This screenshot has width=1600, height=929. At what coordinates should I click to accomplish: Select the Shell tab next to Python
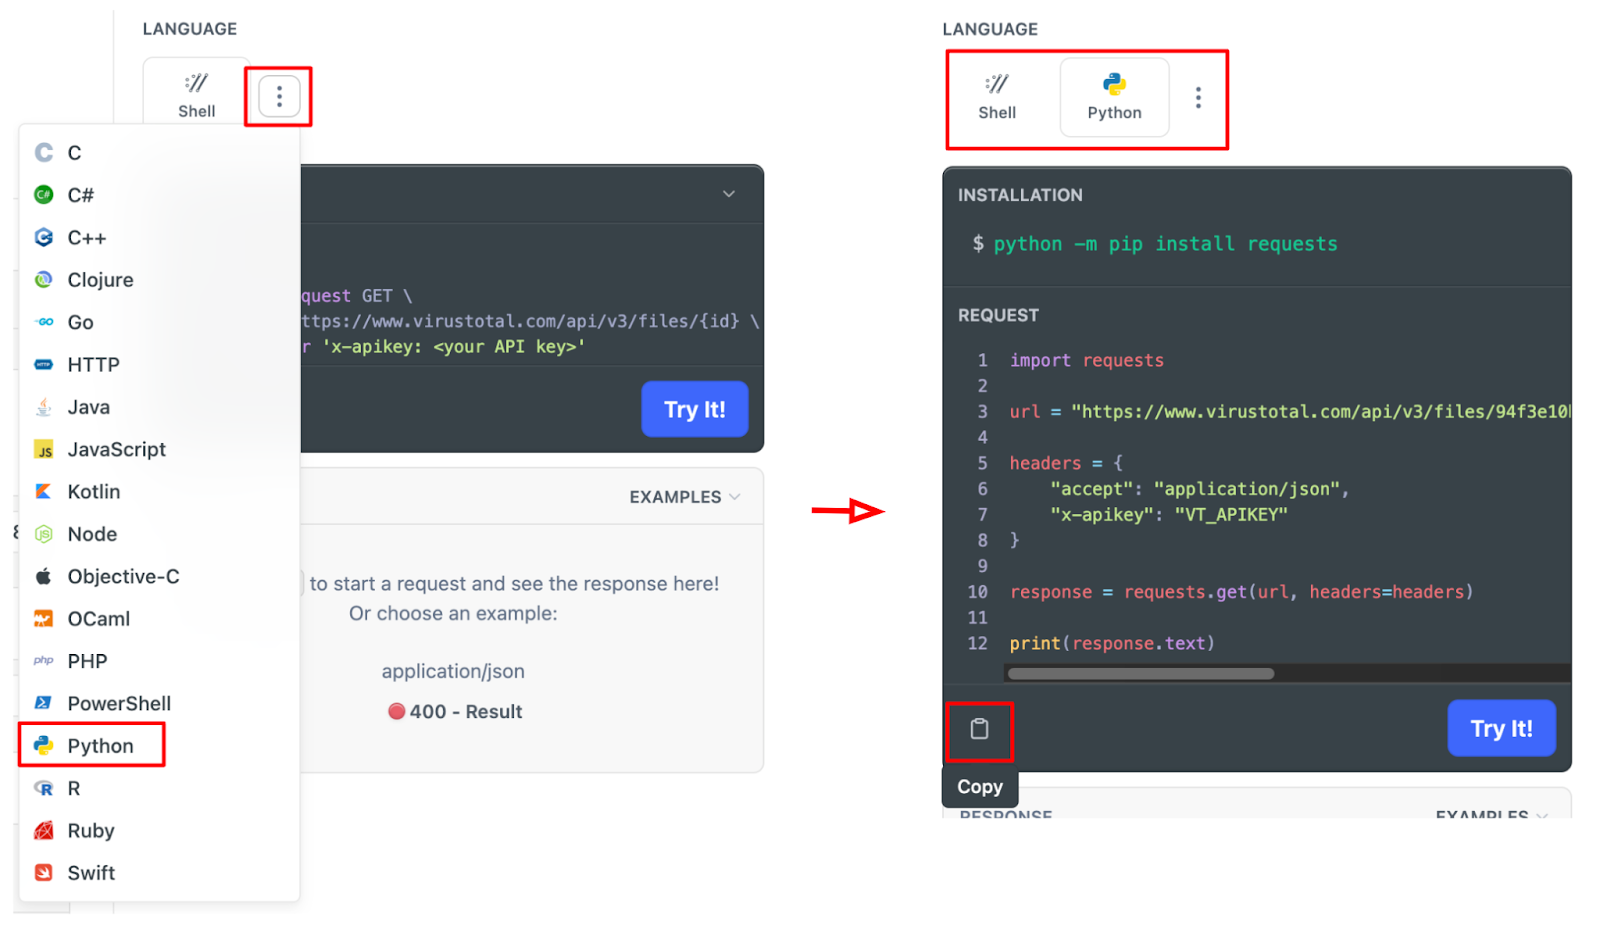tap(997, 97)
